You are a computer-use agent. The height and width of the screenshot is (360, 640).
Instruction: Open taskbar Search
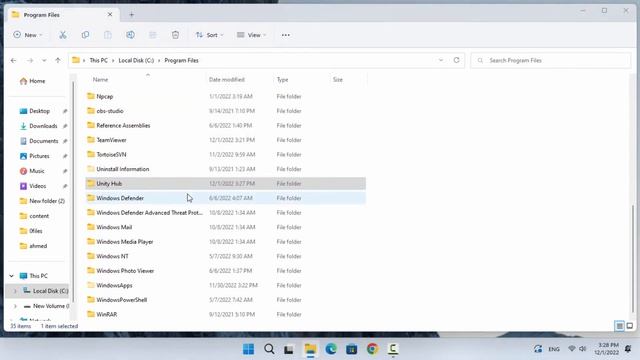pos(269,349)
